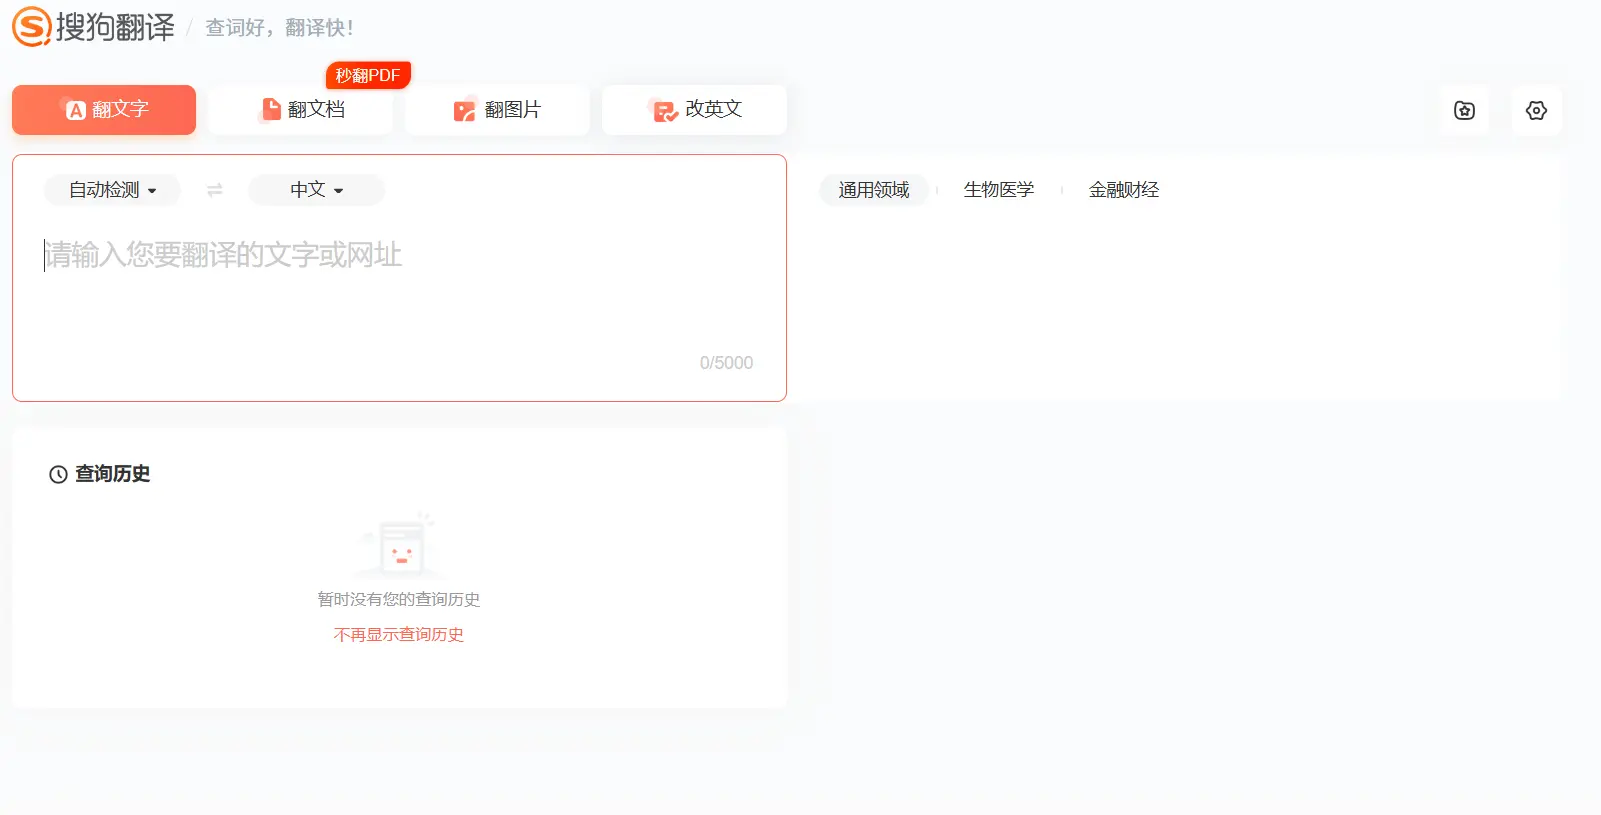Image resolution: width=1601 pixels, height=815 pixels.
Task: Open the 改英文 English correction tab
Action: [x=695, y=110]
